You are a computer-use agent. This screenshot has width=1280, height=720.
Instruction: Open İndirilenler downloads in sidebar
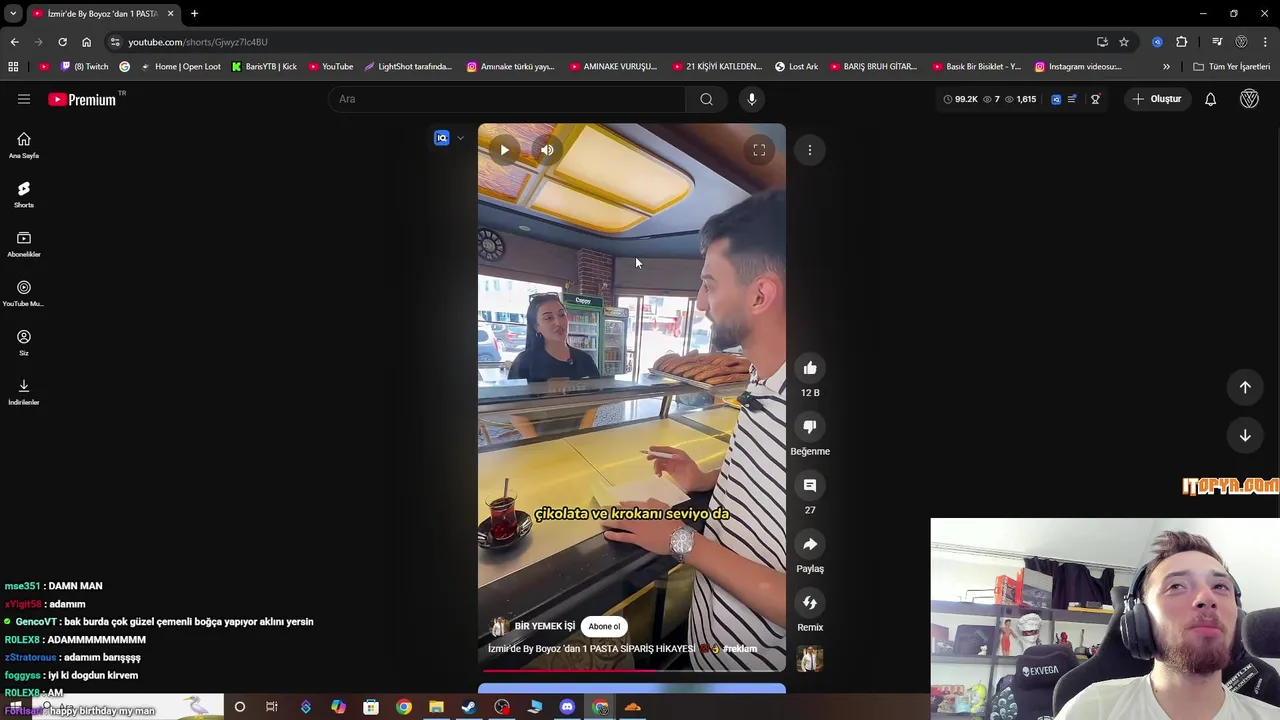(x=24, y=393)
